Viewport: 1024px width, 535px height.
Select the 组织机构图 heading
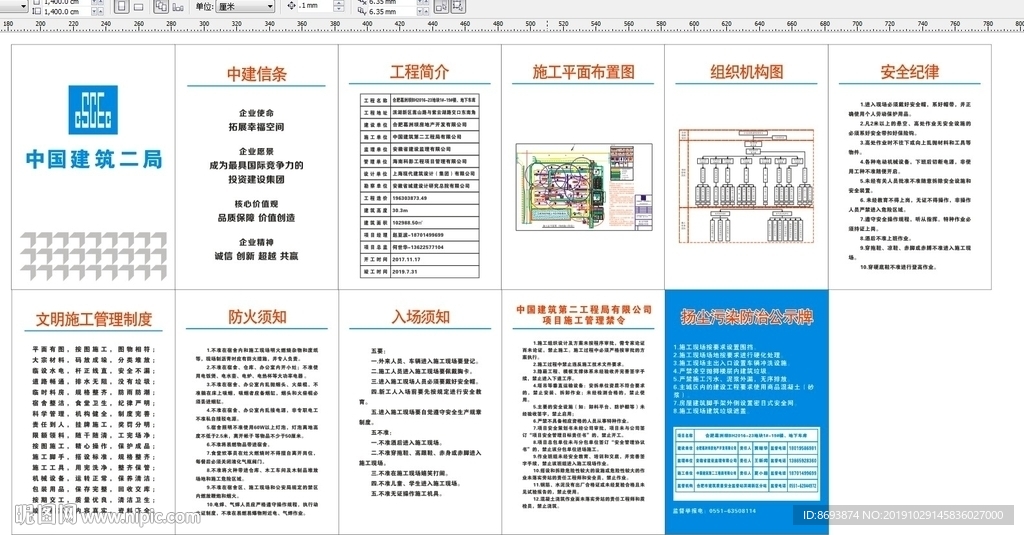746,72
